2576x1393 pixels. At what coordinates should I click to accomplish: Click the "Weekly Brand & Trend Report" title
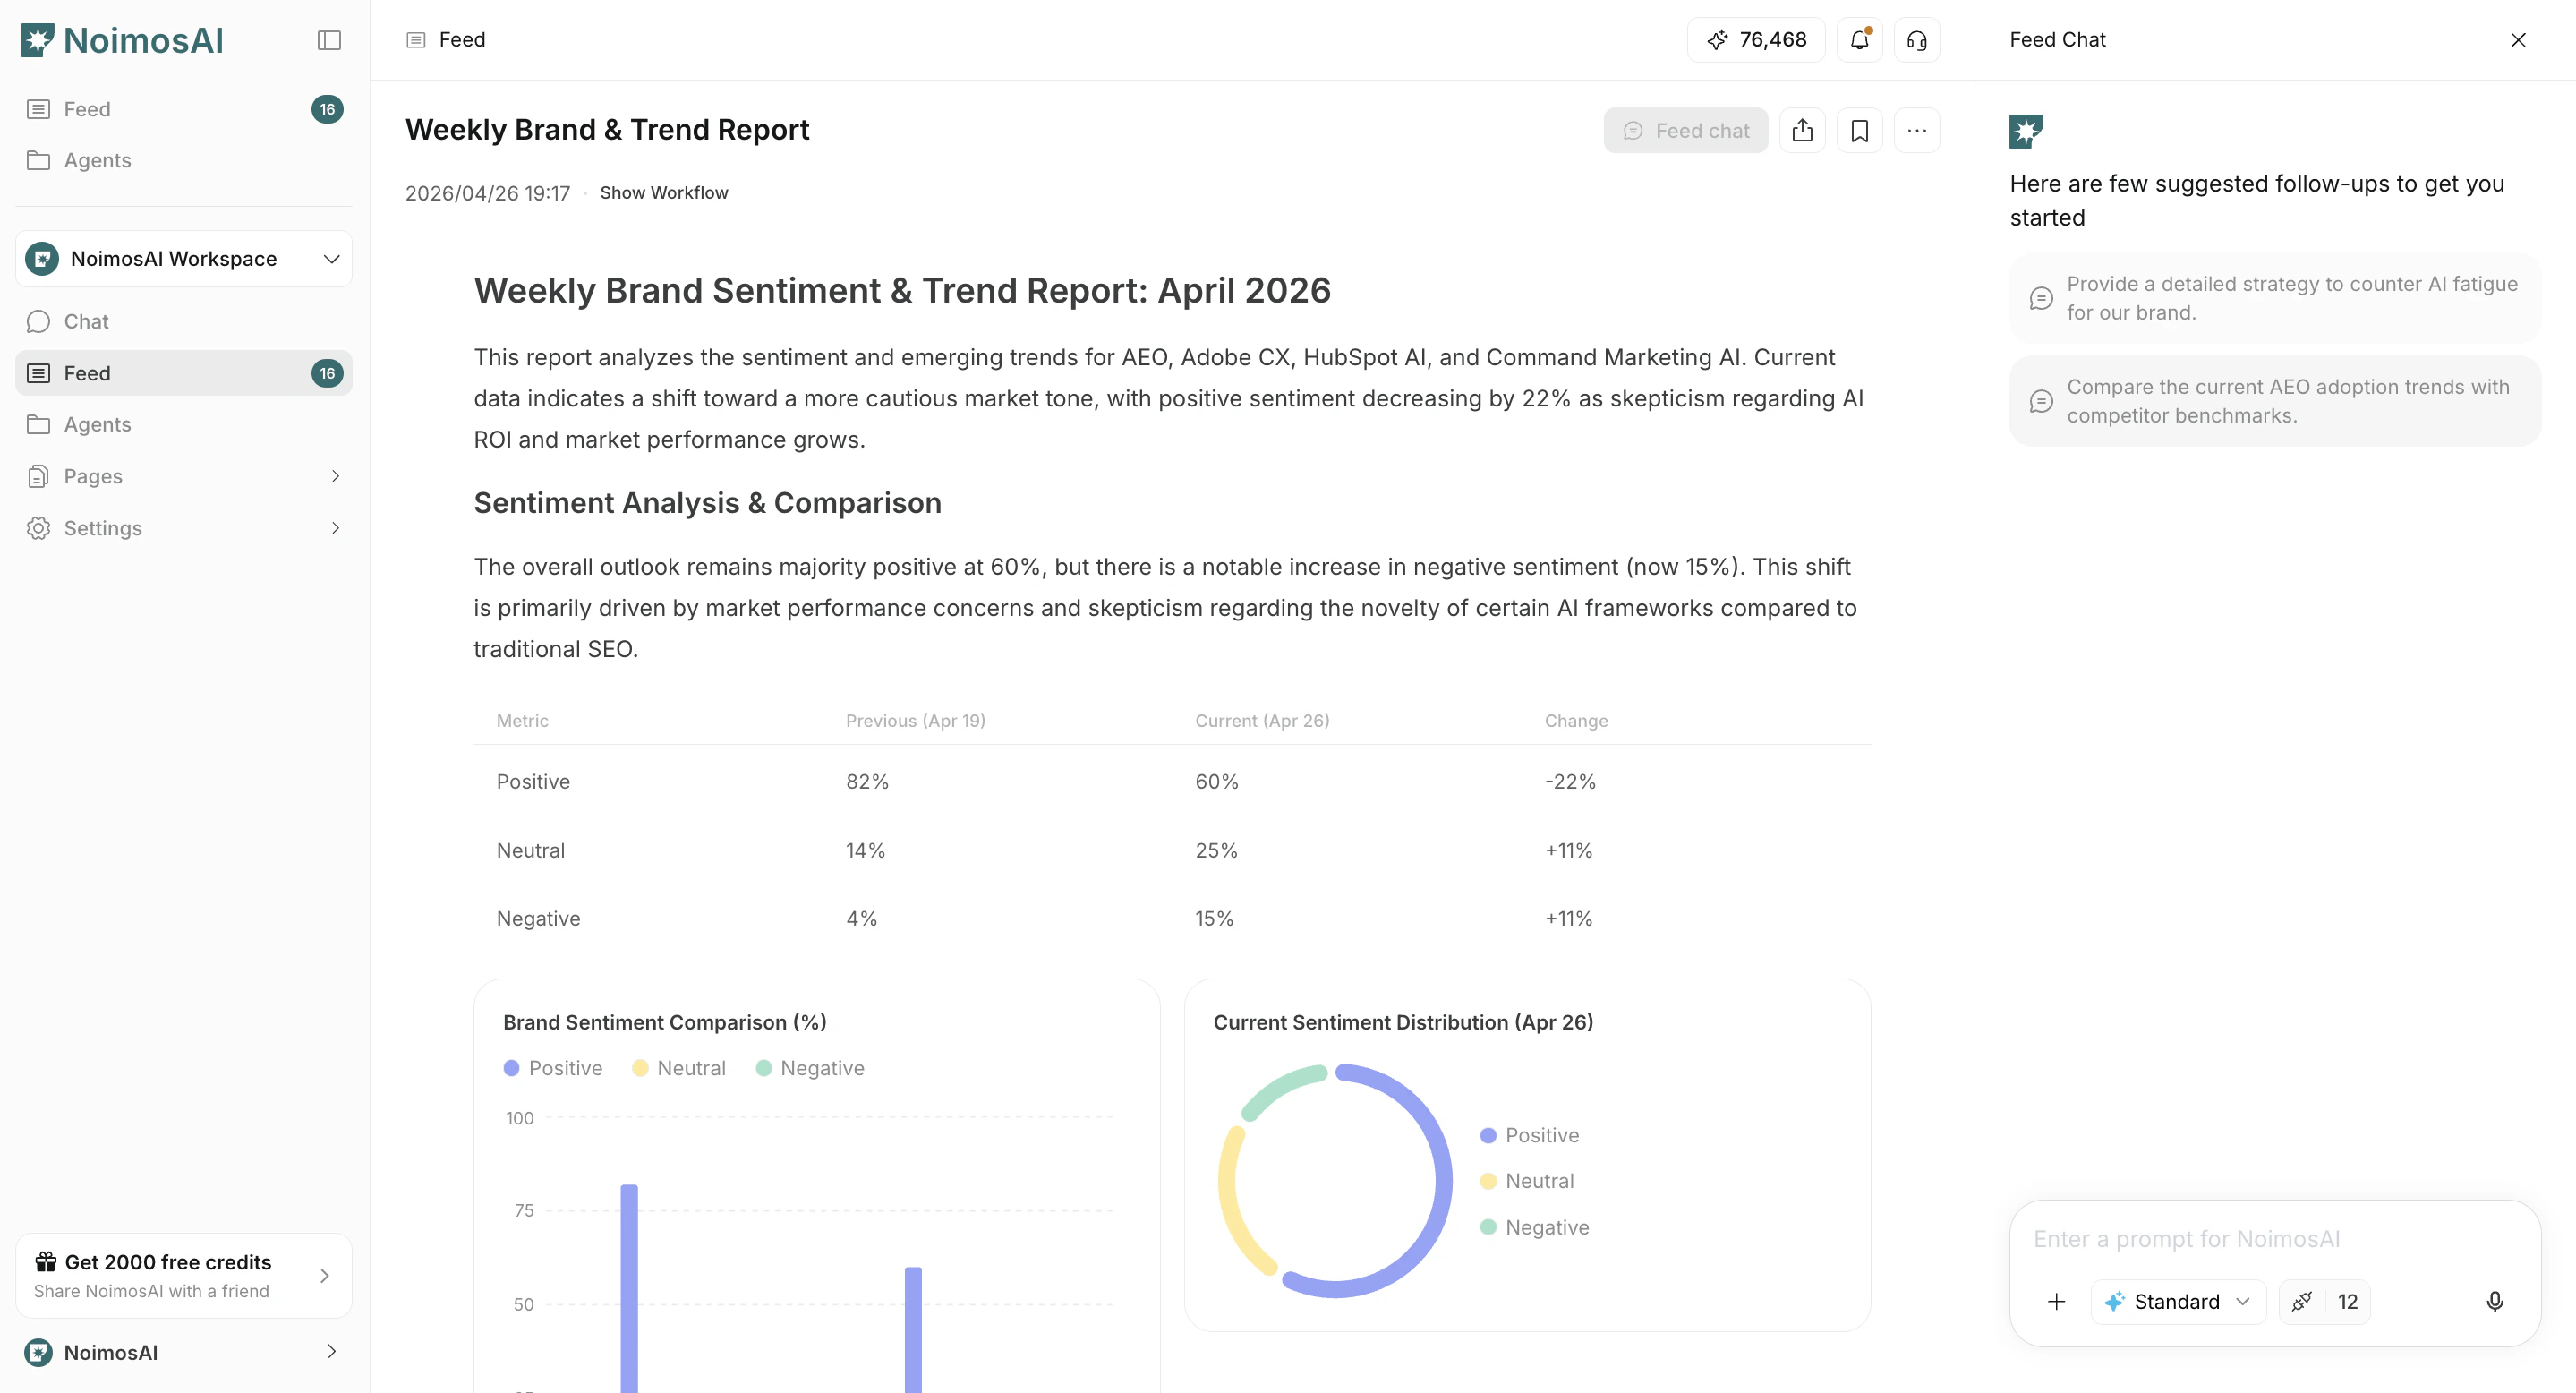607,130
